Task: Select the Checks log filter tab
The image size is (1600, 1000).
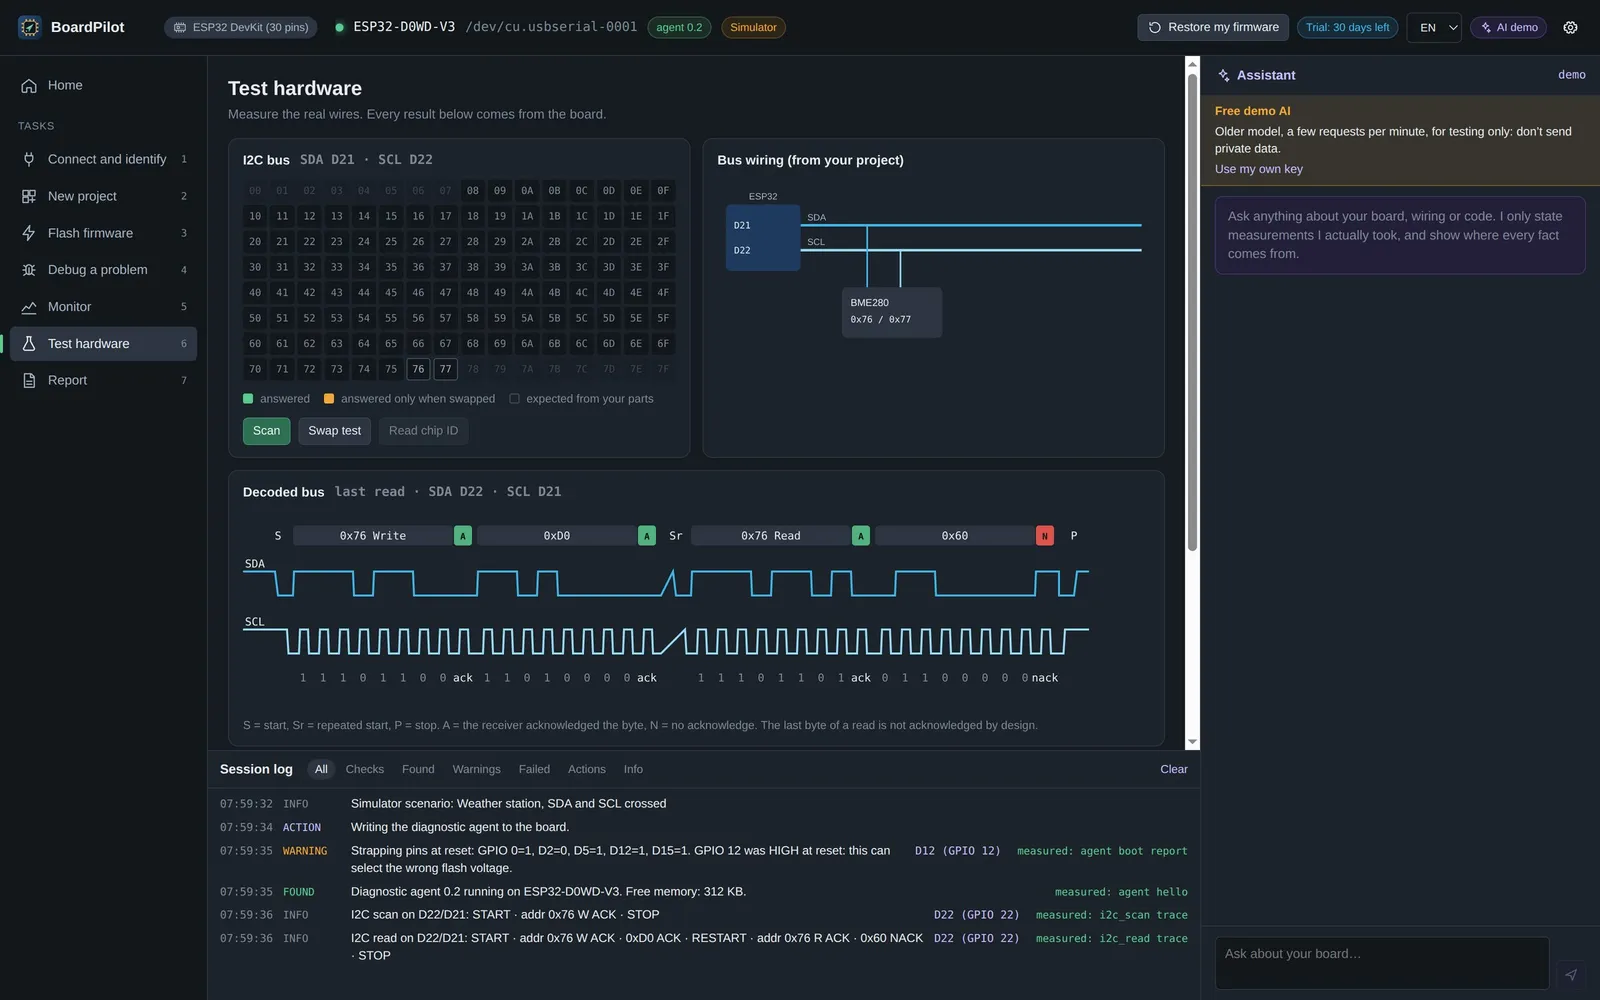Action: pos(365,769)
